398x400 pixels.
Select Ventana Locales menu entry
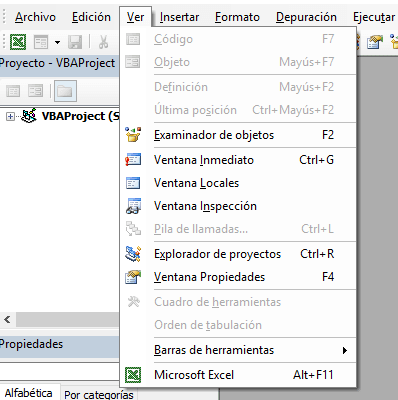click(x=238, y=183)
